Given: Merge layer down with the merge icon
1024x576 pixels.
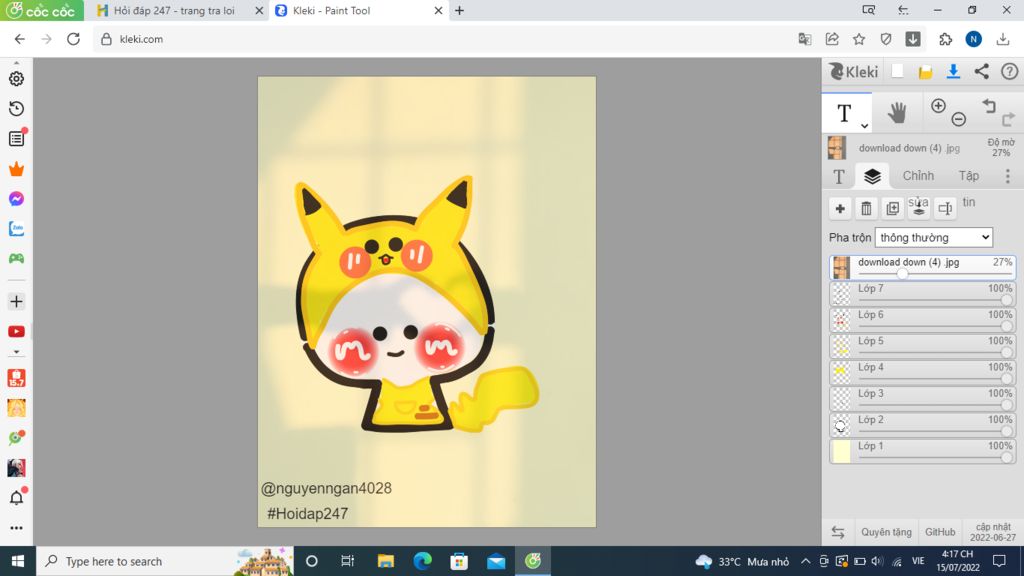Looking at the screenshot, I should click(919, 208).
